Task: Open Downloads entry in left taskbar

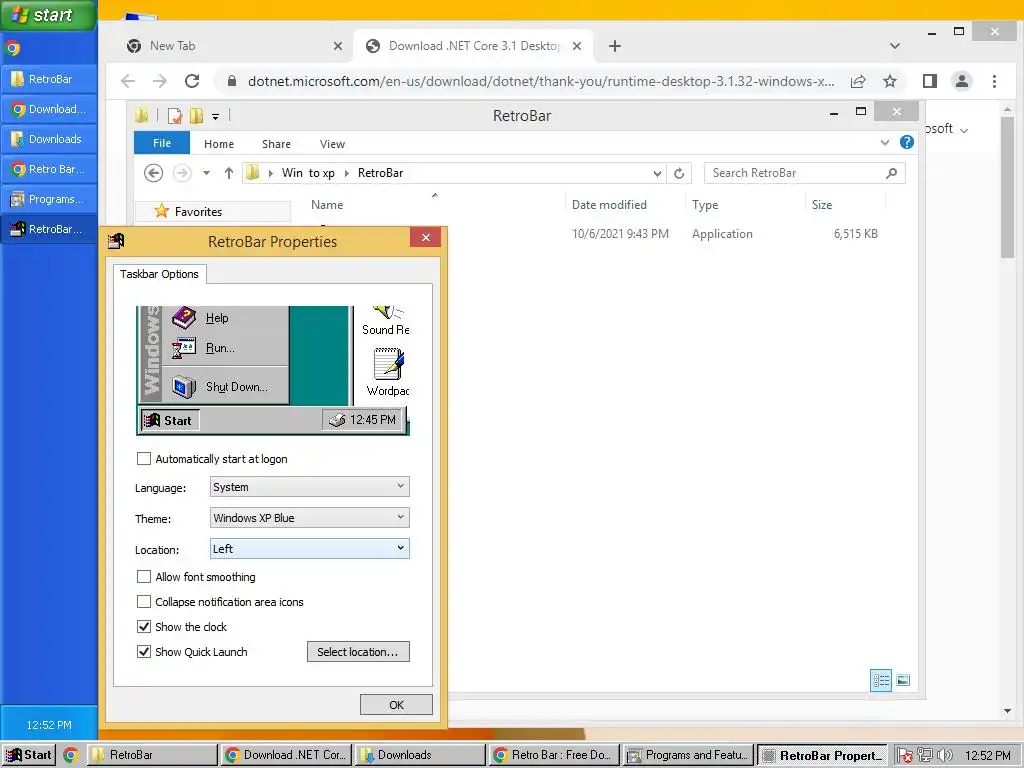Action: tap(49, 139)
